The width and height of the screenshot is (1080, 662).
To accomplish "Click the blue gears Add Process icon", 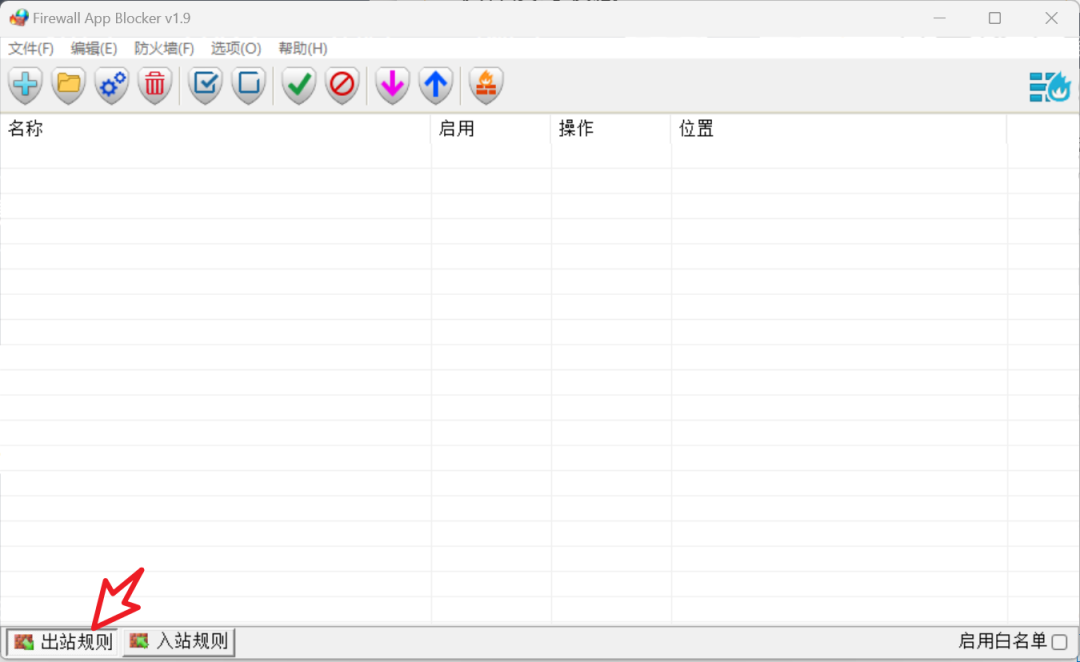I will (x=111, y=85).
